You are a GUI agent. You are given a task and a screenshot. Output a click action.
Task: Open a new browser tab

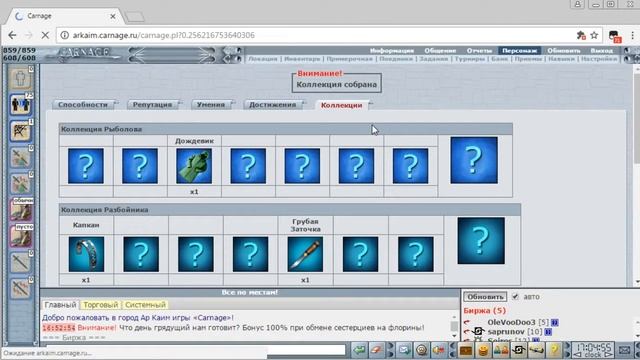[x=135, y=17]
